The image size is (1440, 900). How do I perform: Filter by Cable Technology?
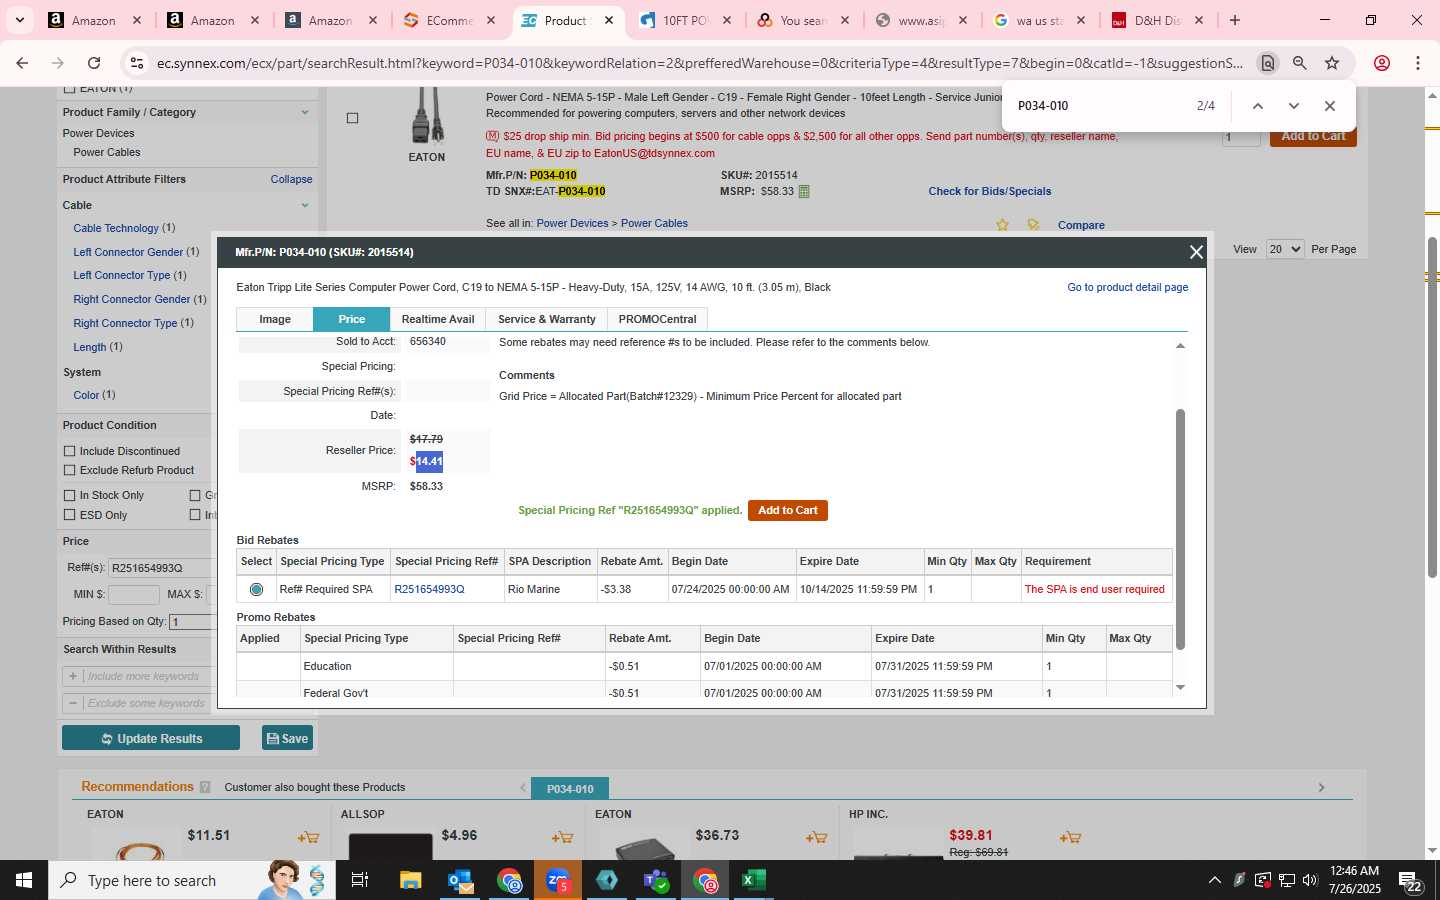[116, 228]
